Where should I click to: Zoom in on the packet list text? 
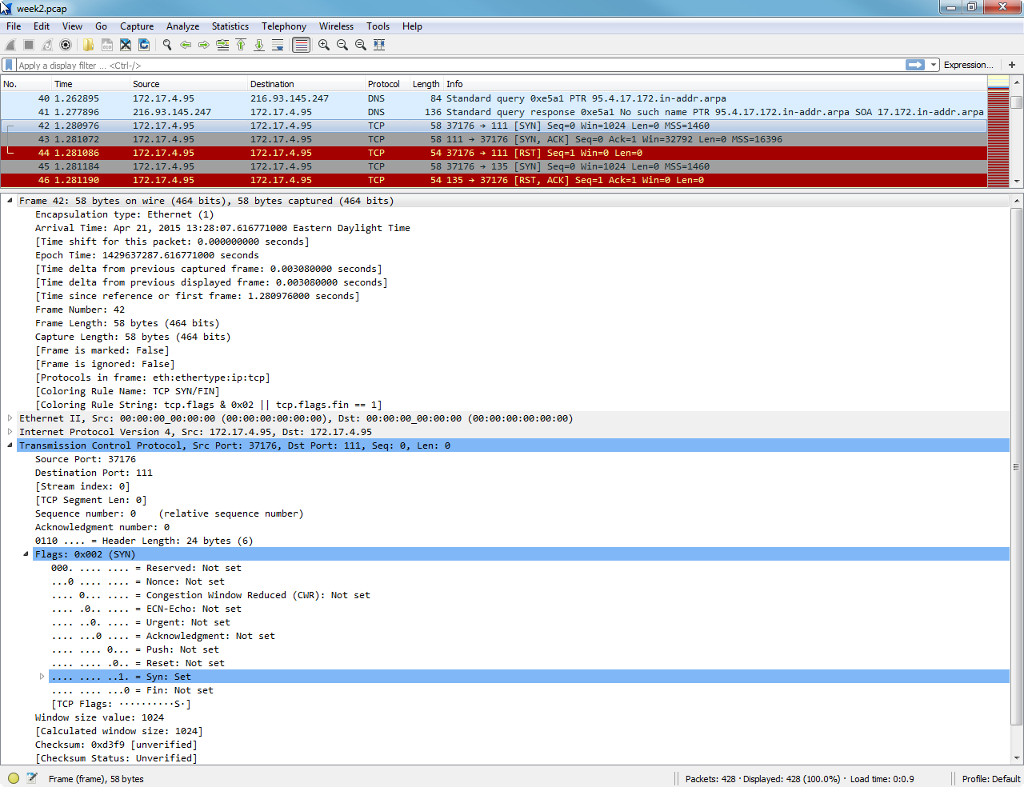click(324, 44)
